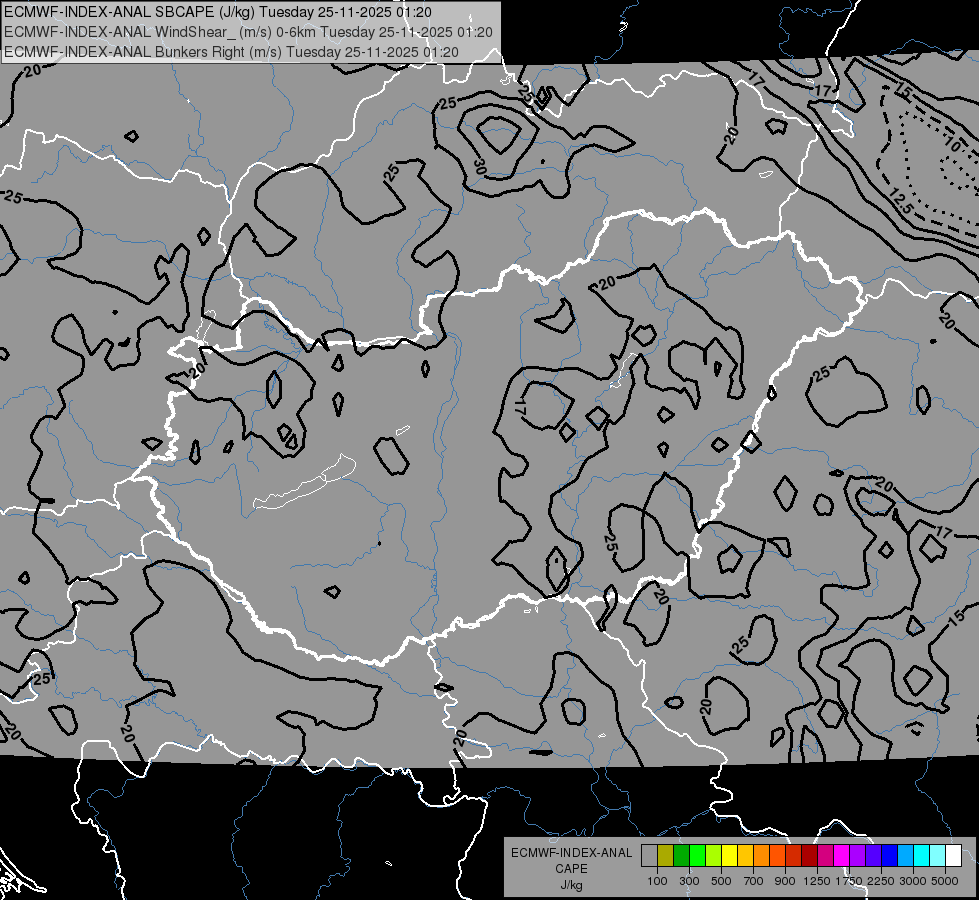
Task: Click the 500 legend value
Action: point(721,881)
